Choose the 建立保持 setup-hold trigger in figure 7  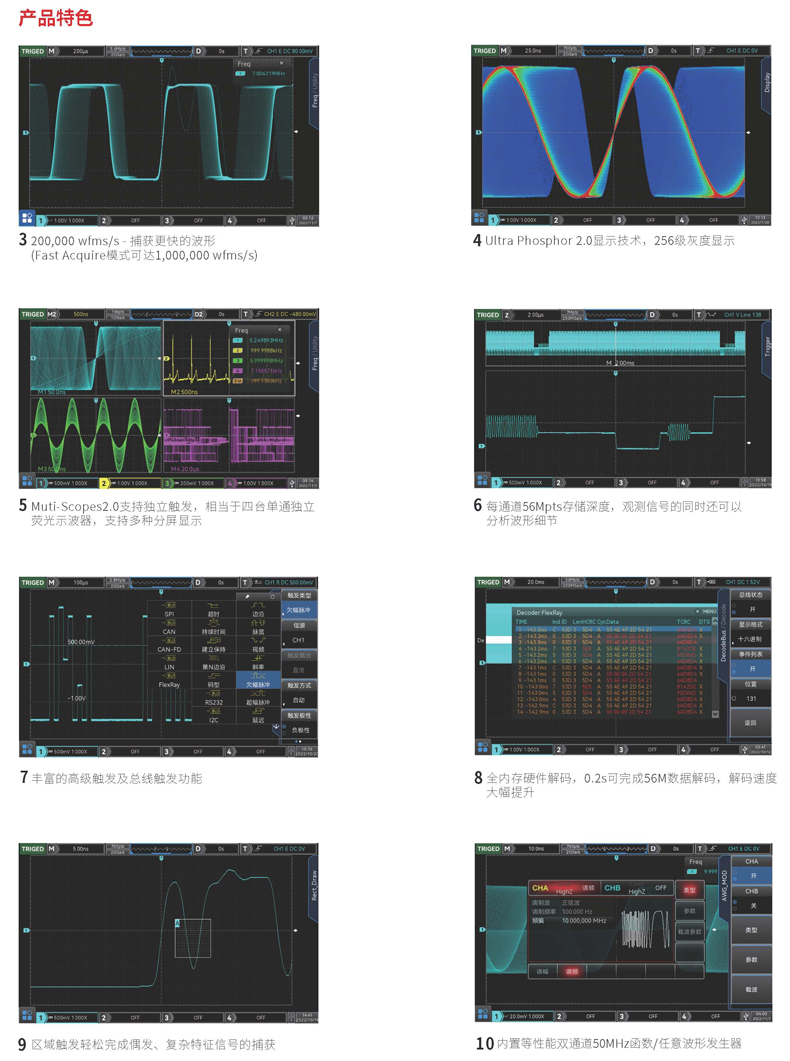(x=214, y=644)
